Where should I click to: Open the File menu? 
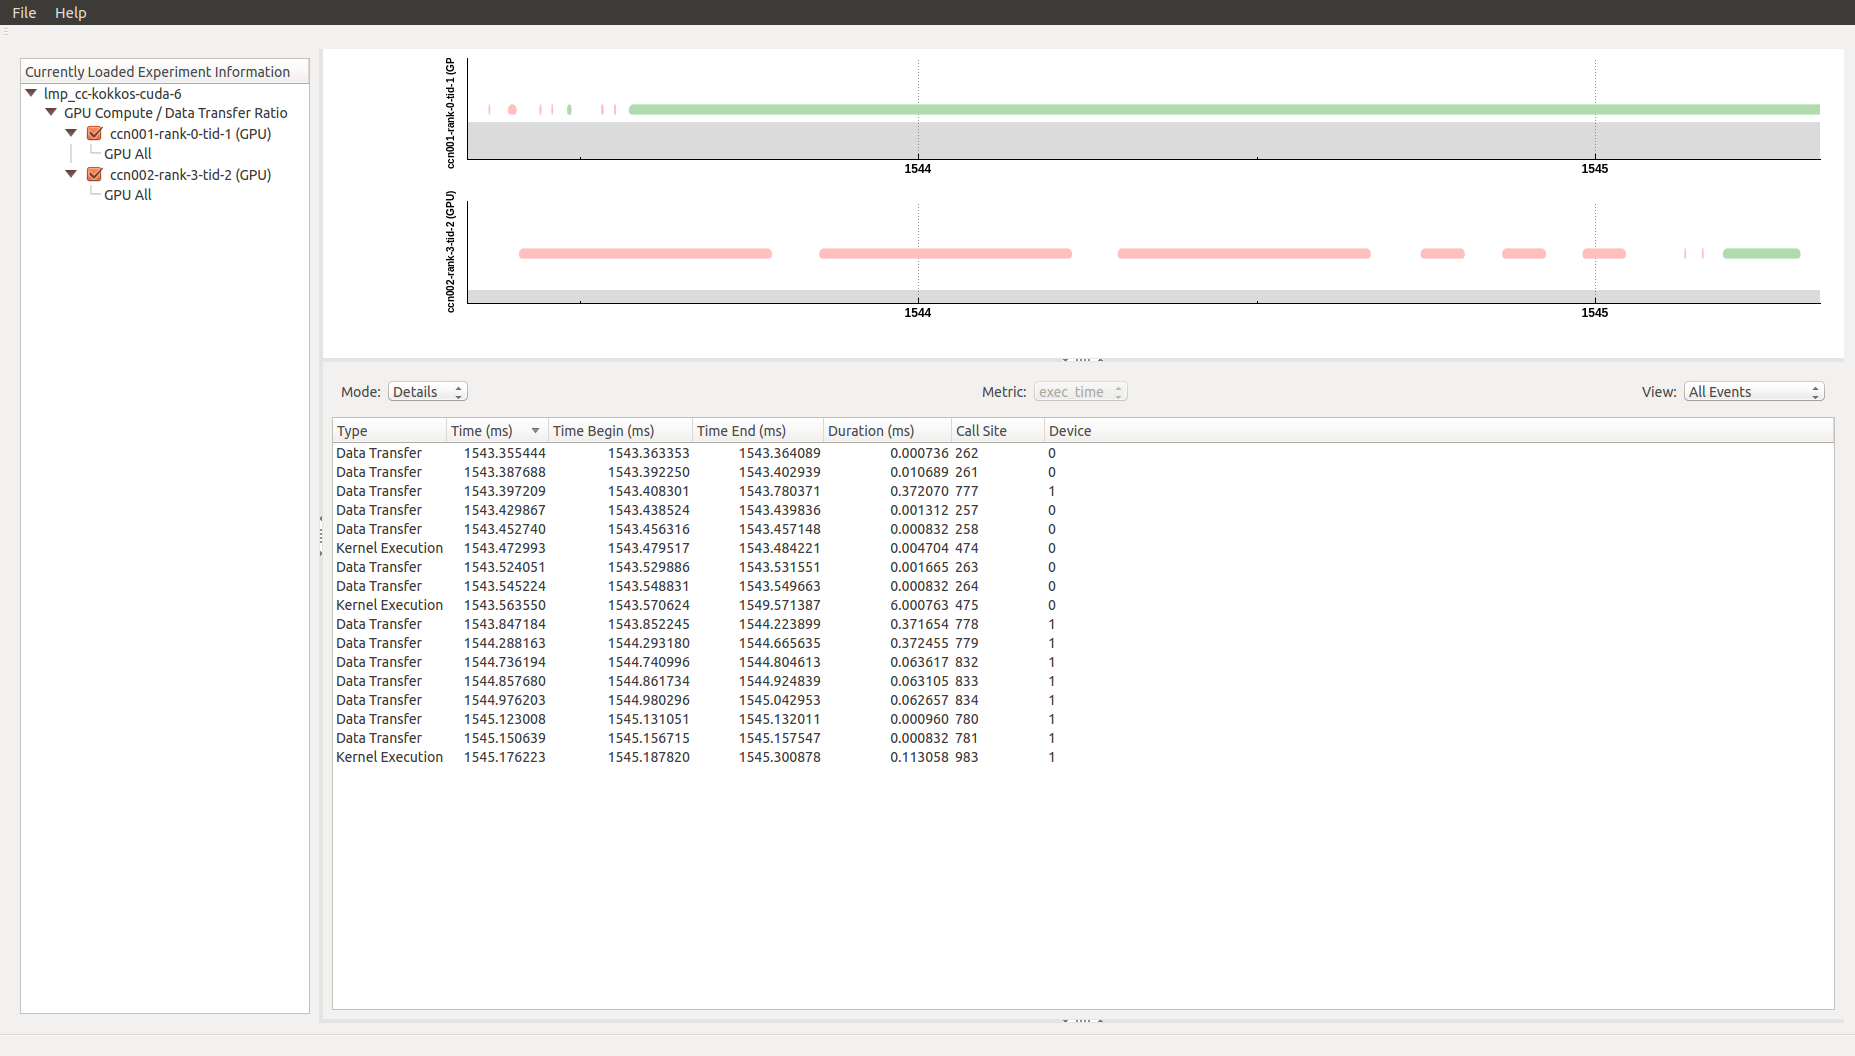24,12
